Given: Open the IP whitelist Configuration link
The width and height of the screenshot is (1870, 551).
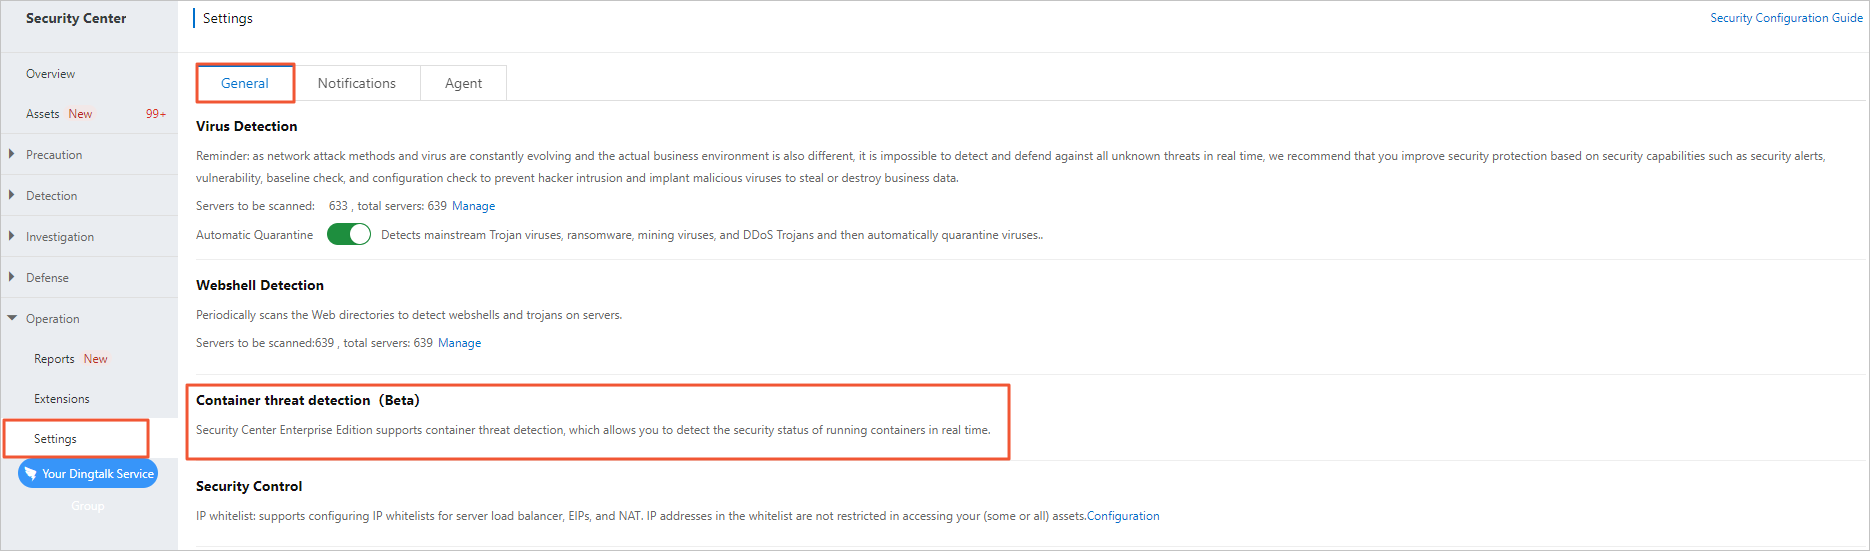Looking at the screenshot, I should tap(1123, 516).
